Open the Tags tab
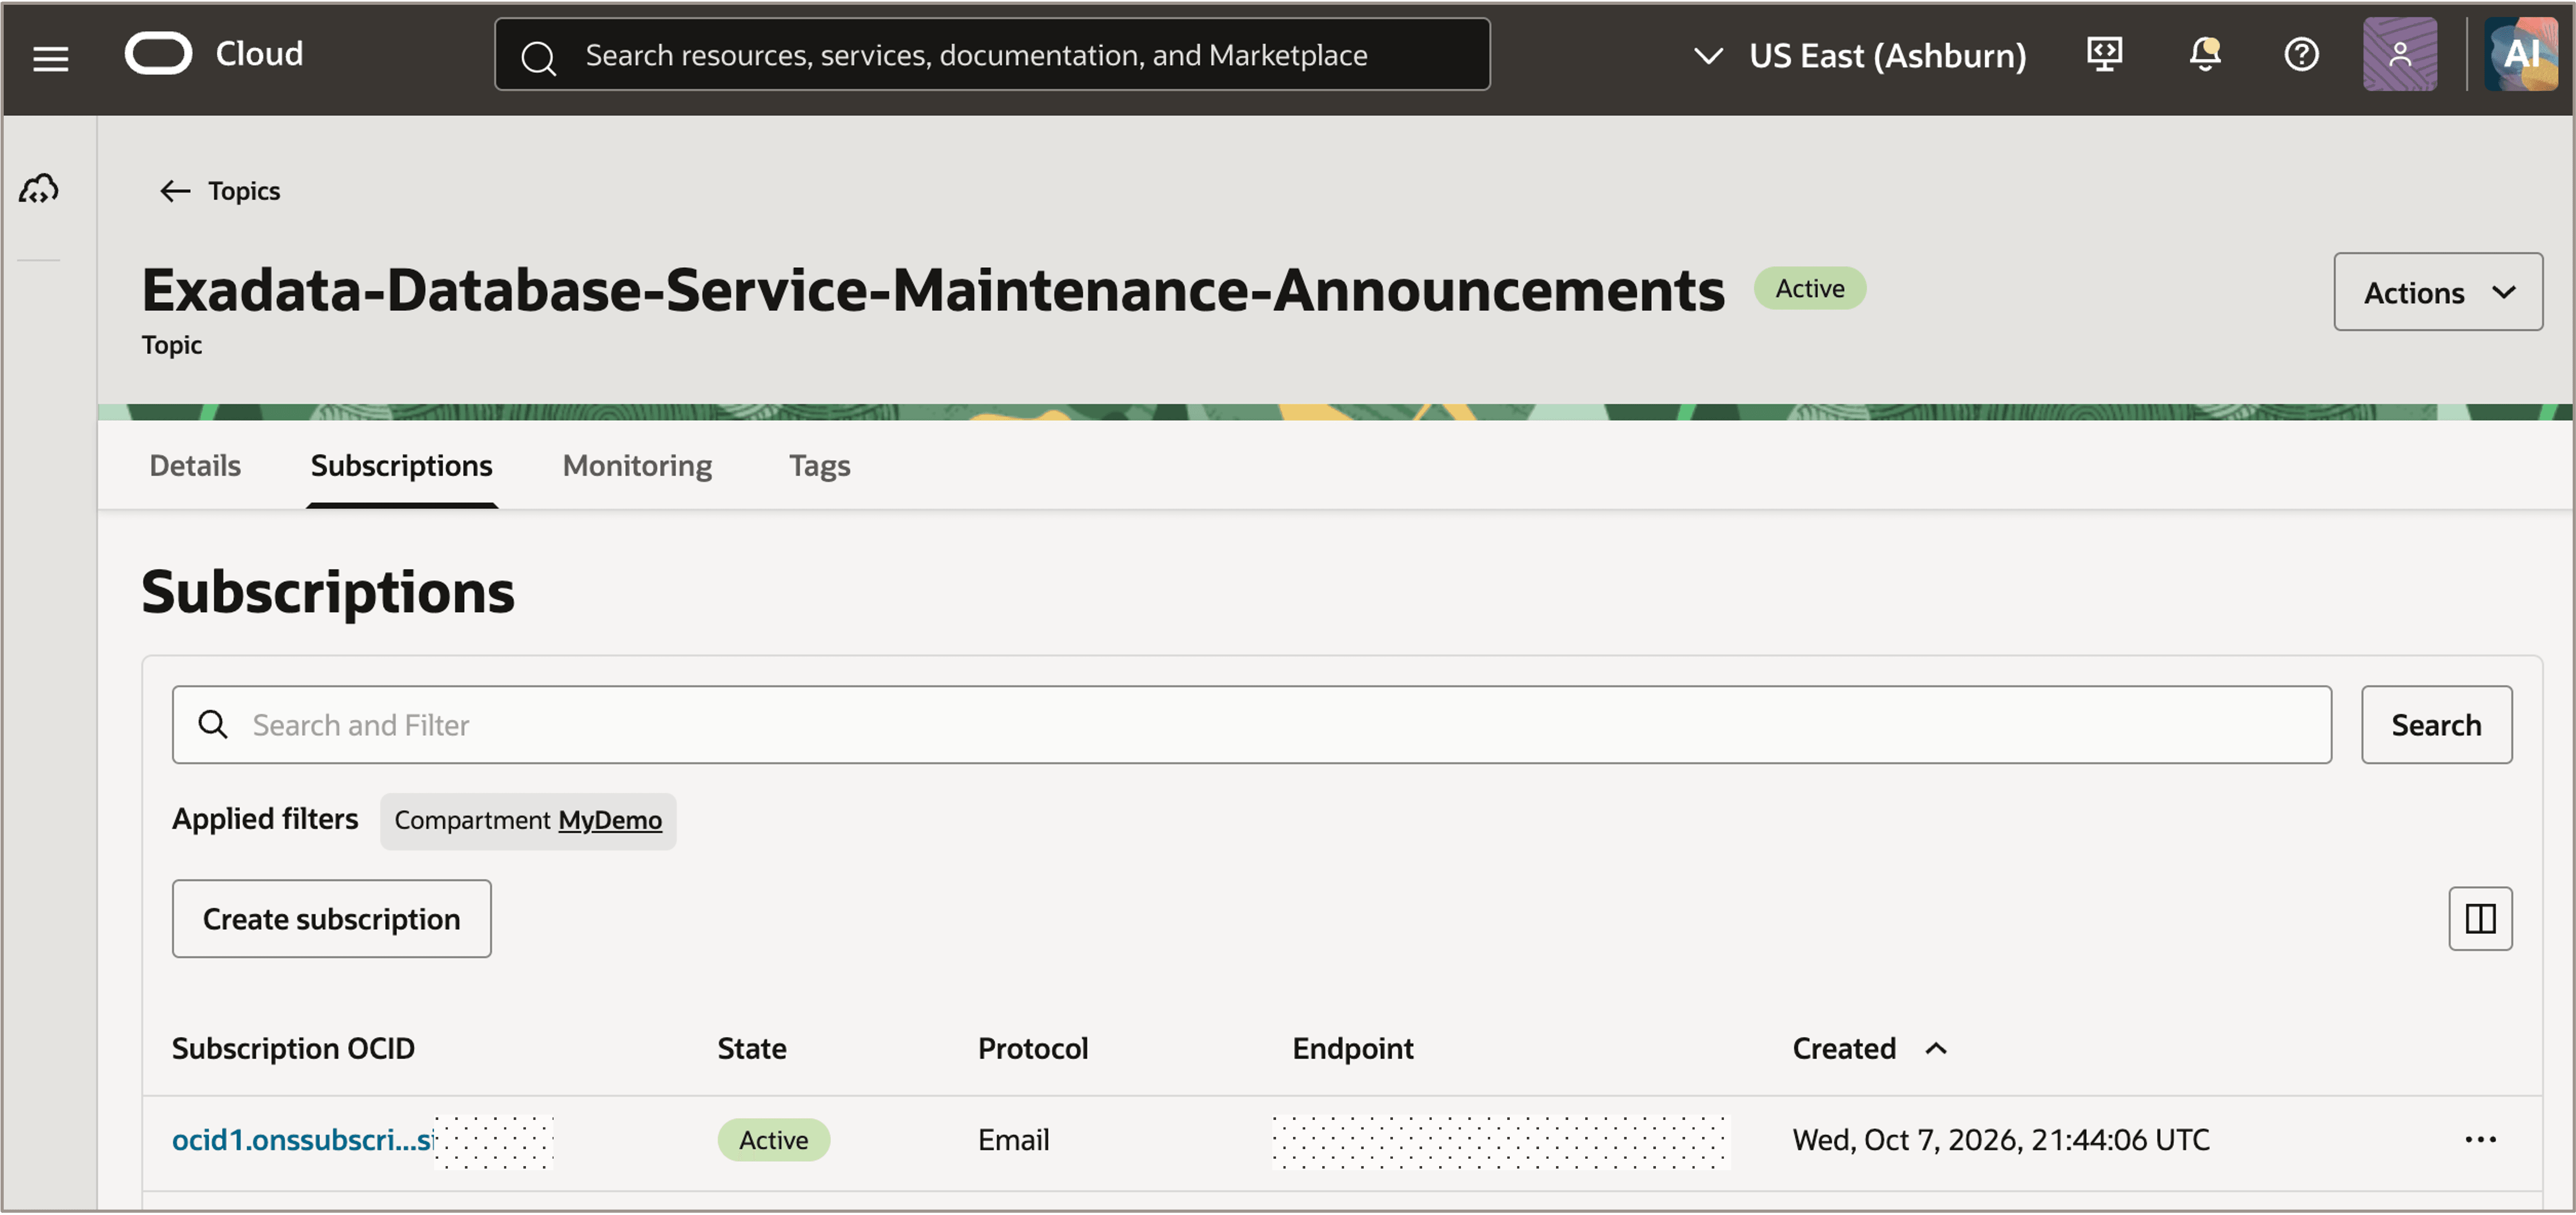This screenshot has width=2576, height=1215. tap(819, 465)
